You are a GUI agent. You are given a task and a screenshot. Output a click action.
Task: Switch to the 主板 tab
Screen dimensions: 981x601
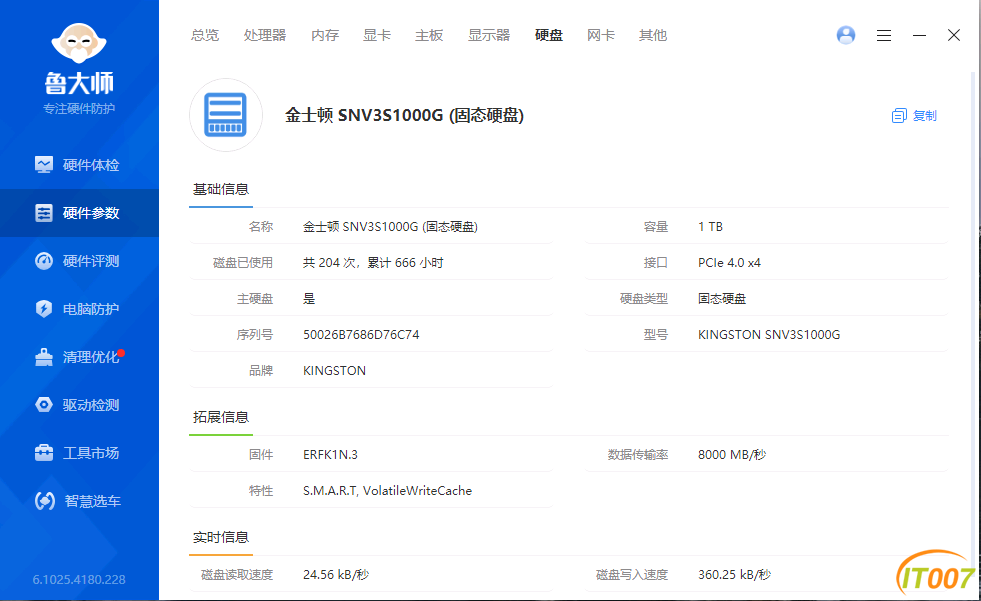429,36
